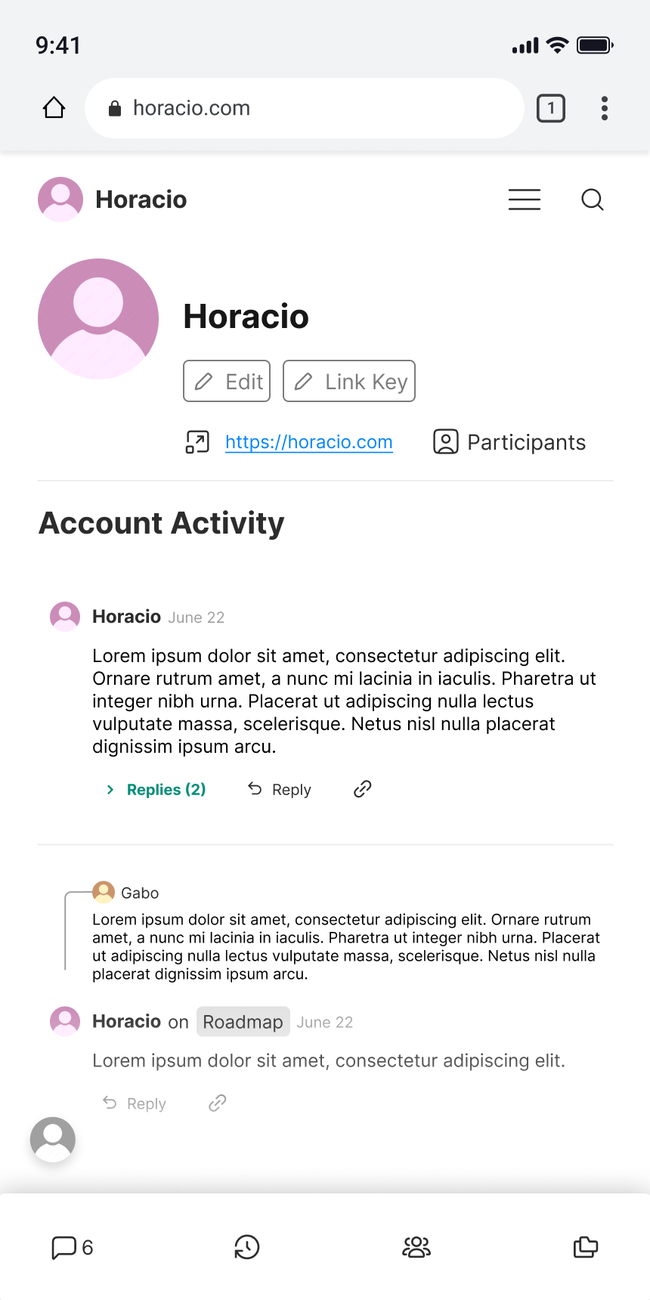Image resolution: width=650 pixels, height=1300 pixels.
Task: Tap the browser home icon
Action: (x=54, y=108)
